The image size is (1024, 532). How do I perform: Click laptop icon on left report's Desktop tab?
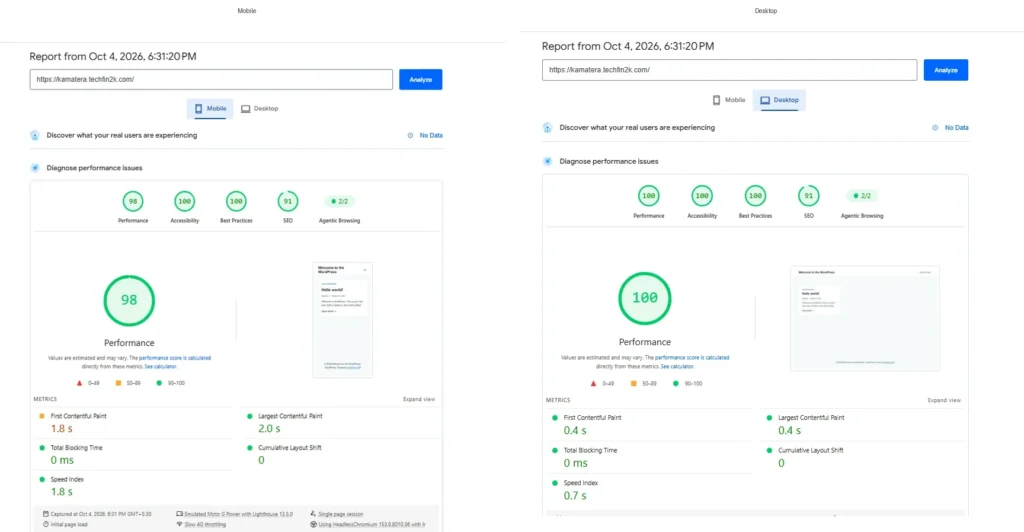tap(246, 109)
